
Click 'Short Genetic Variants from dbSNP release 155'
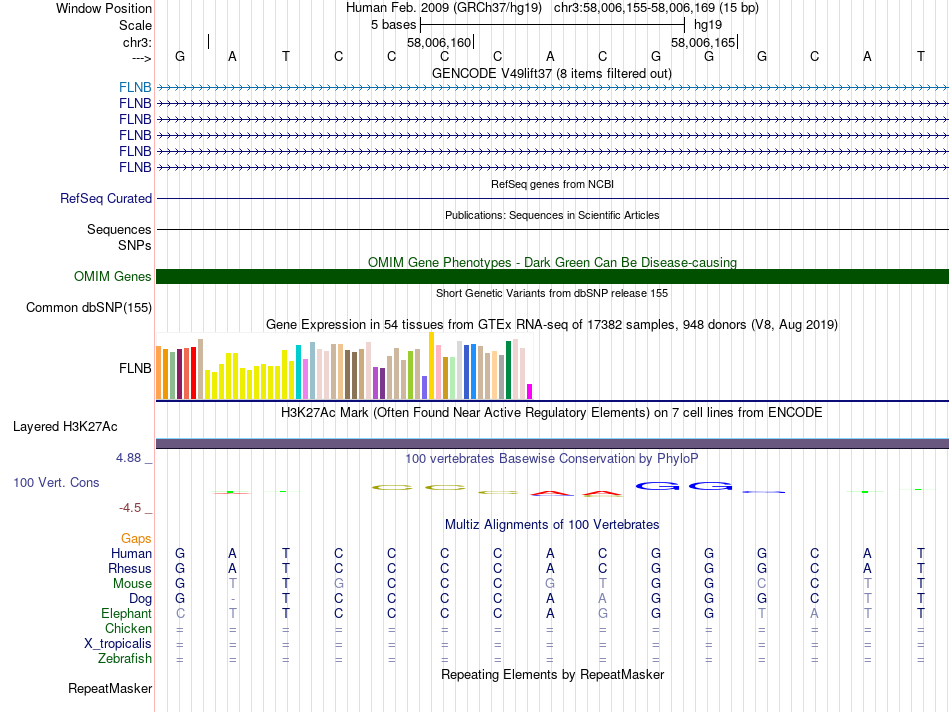(552, 293)
